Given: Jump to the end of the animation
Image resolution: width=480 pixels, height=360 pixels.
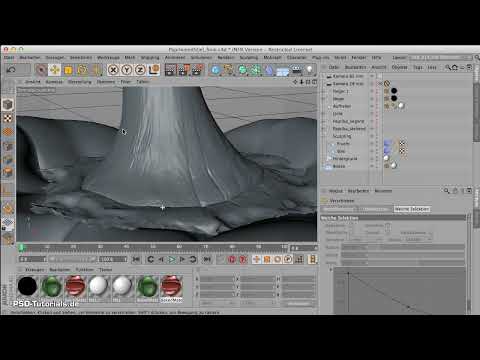Looking at the screenshot, I should click(207, 259).
